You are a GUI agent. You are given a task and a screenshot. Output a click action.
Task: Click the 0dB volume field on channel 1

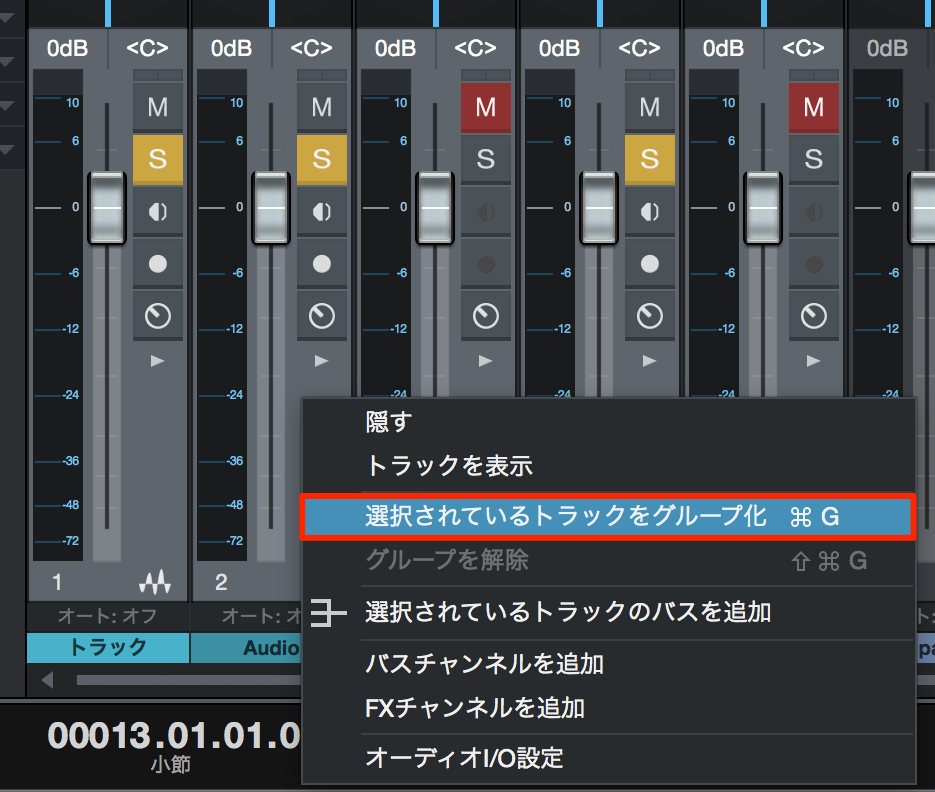coord(68,48)
